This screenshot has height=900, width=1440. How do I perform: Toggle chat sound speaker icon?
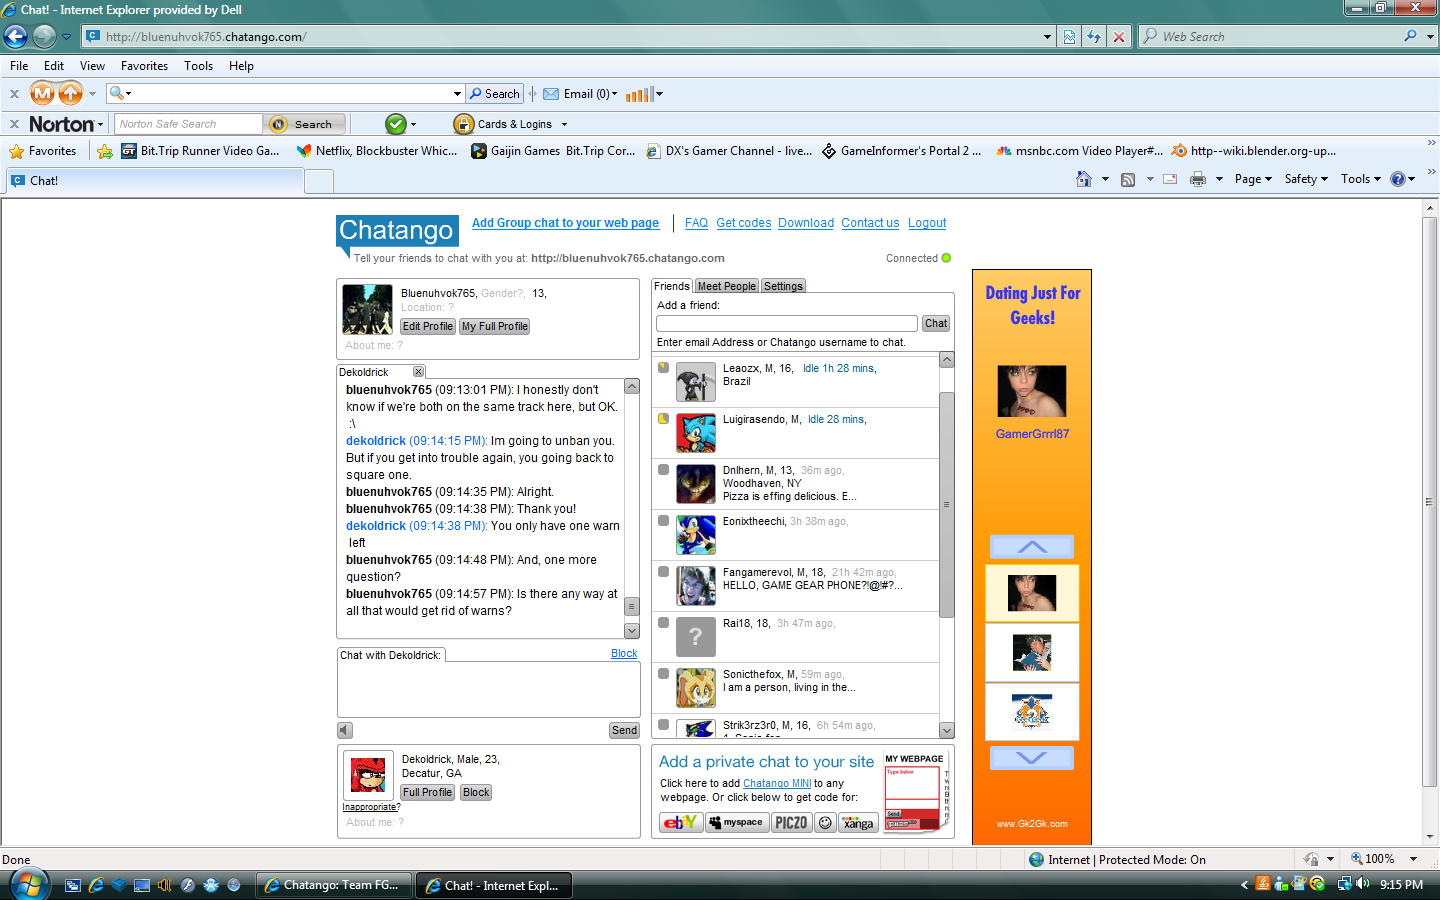coord(345,730)
